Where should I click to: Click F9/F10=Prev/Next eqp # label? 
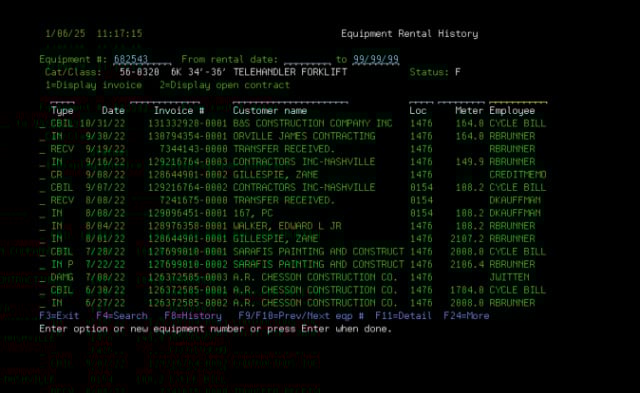tap(301, 316)
